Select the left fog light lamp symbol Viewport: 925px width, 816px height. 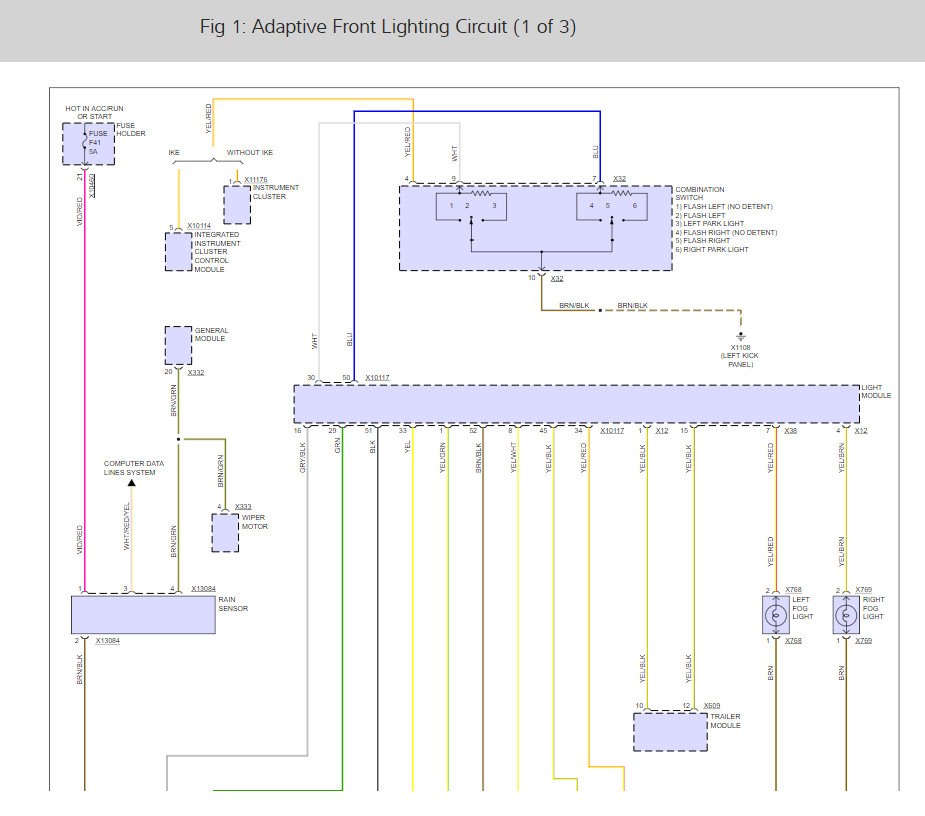point(776,615)
